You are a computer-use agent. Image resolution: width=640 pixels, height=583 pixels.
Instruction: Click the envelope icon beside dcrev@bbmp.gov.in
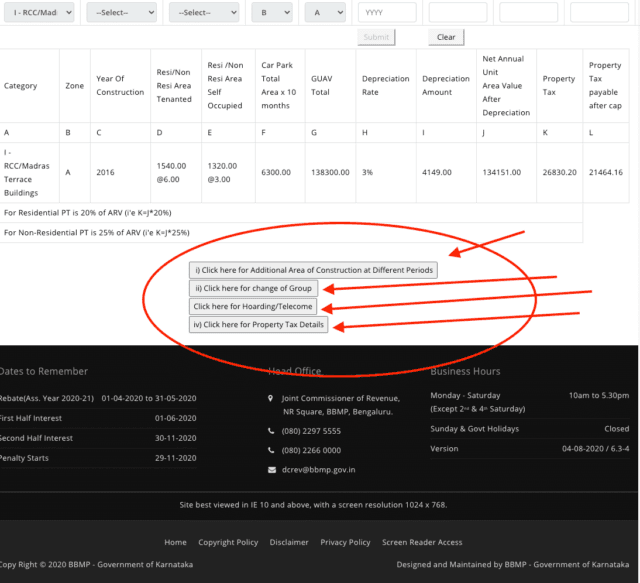pyautogui.click(x=272, y=469)
